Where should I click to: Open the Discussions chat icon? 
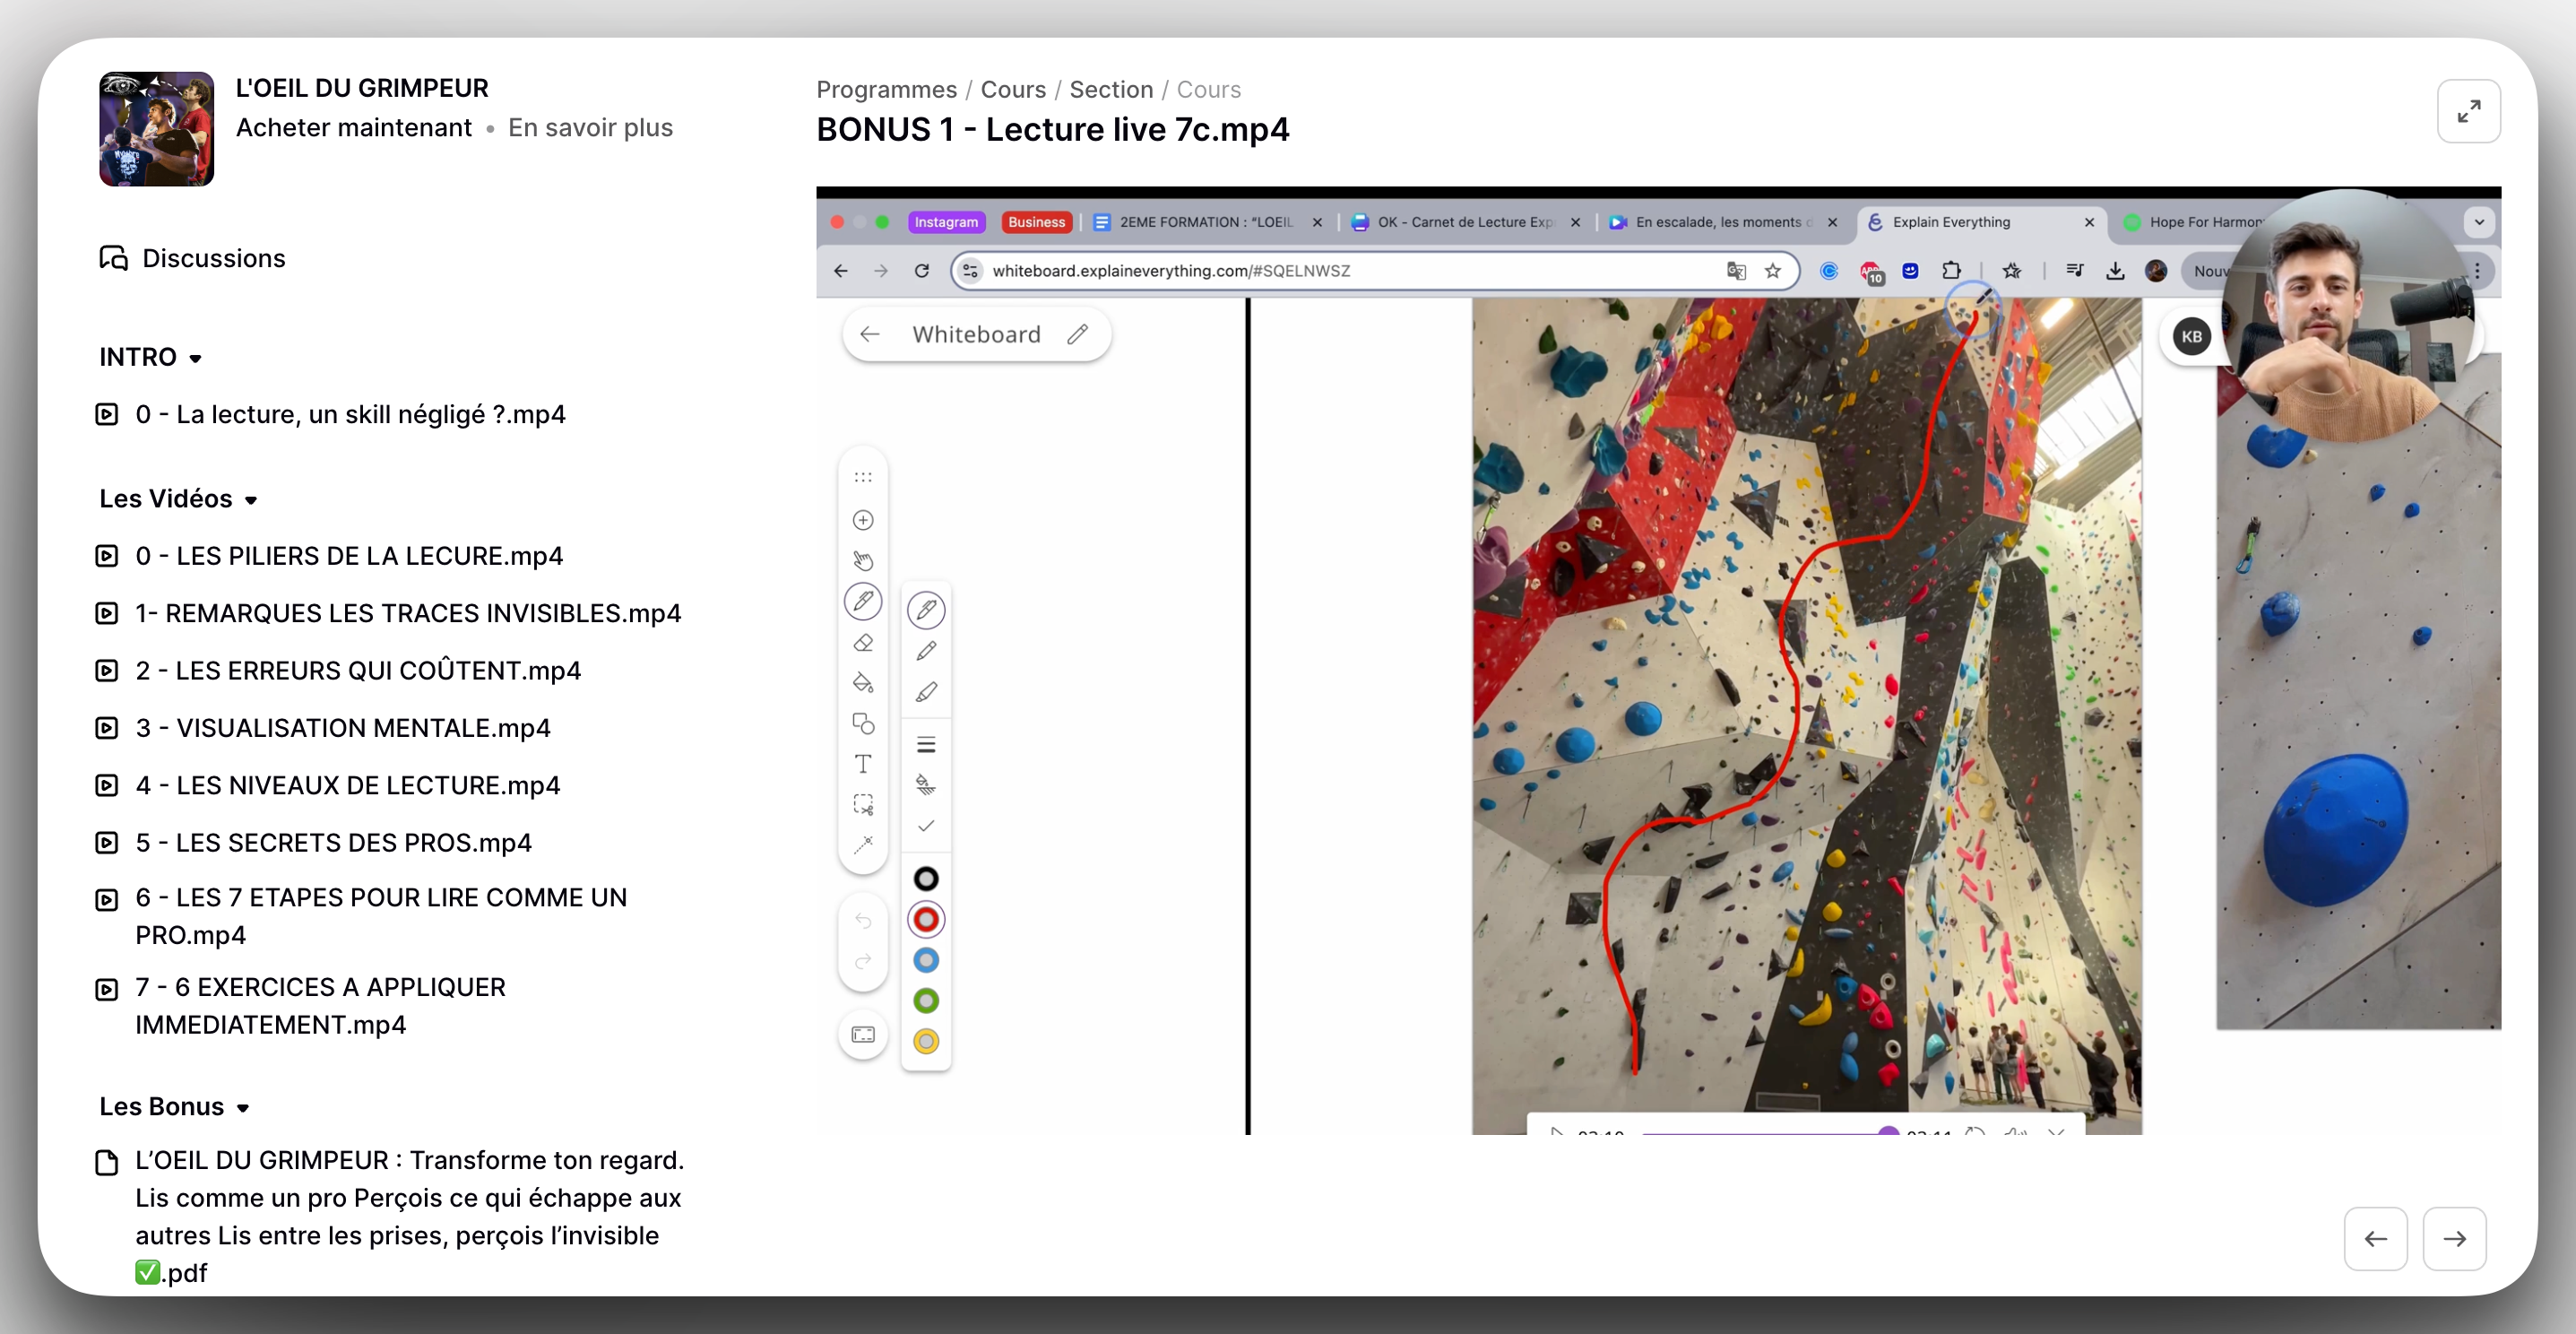point(113,258)
